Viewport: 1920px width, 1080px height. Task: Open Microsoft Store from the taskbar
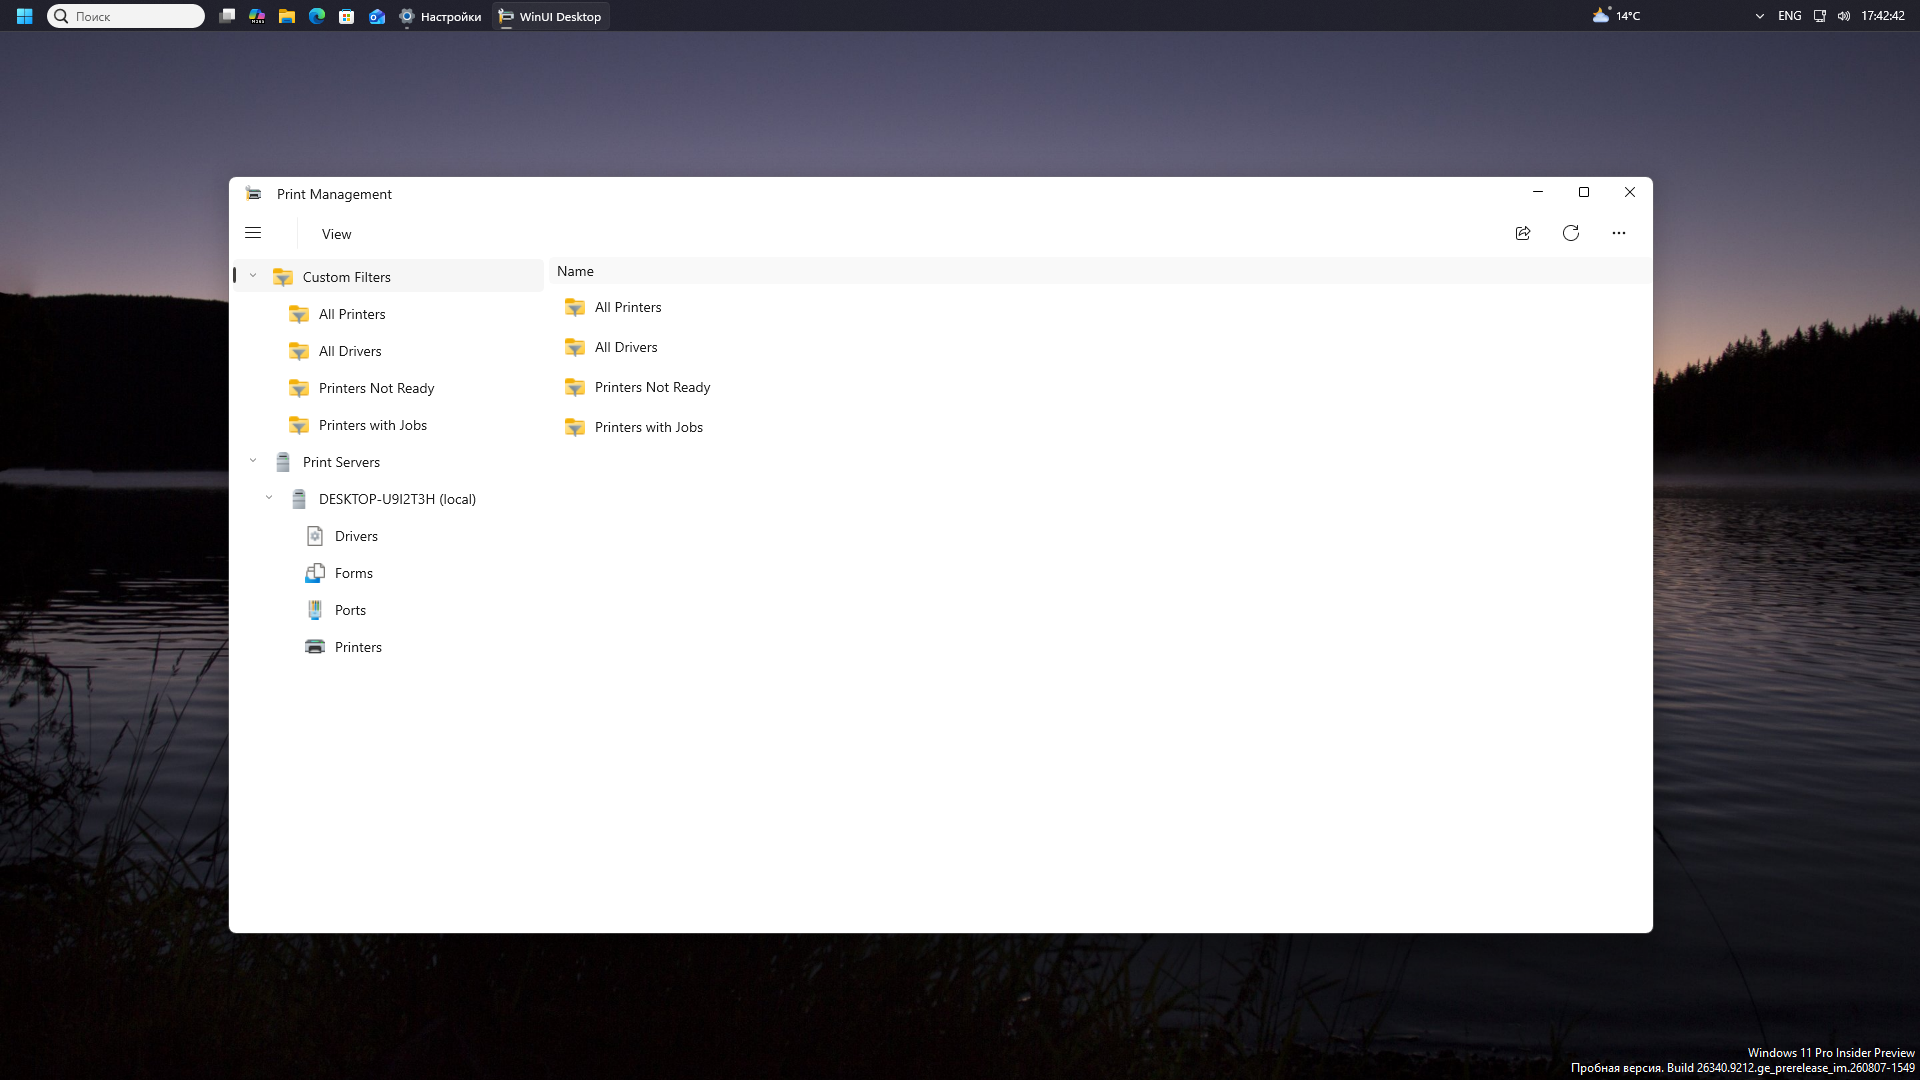[x=347, y=16]
